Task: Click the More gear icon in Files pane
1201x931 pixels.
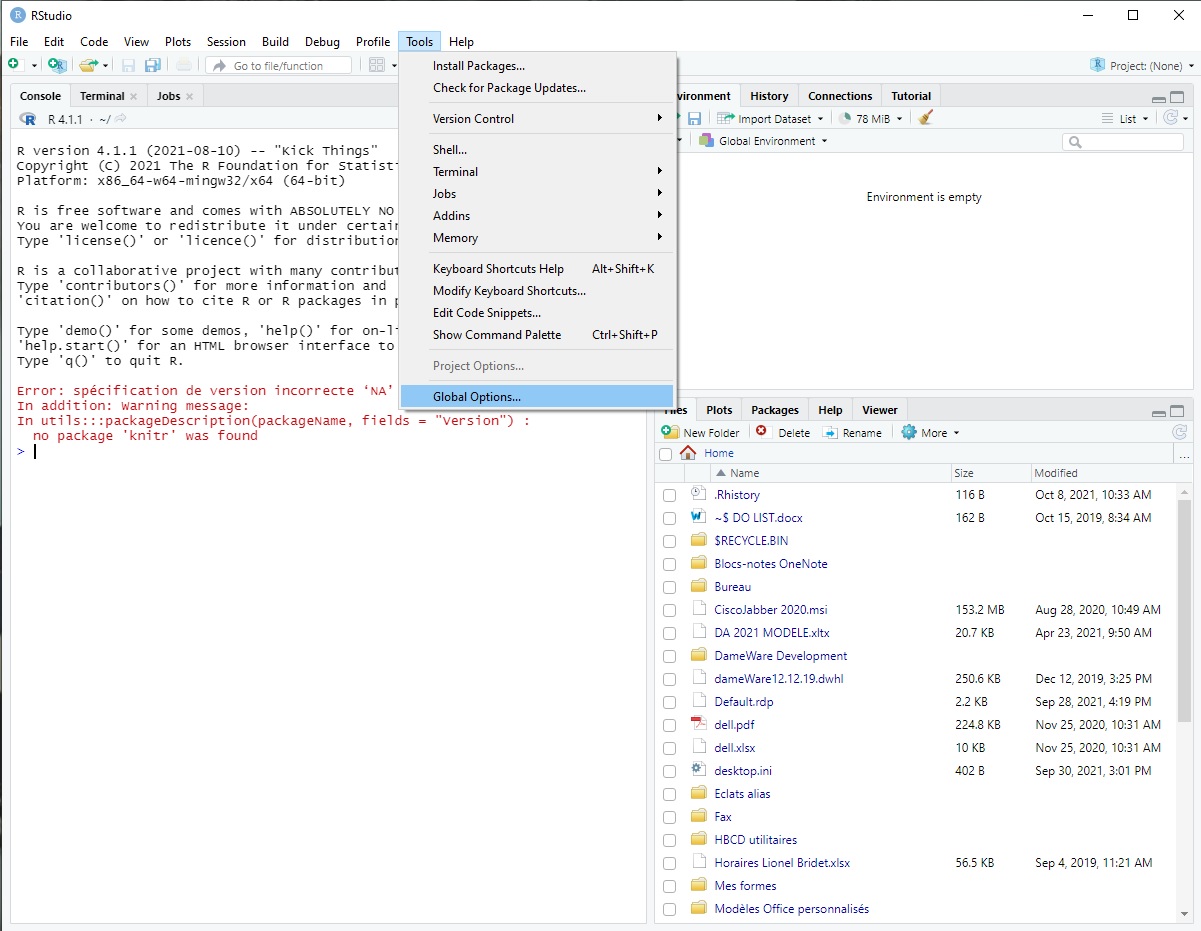Action: pos(909,432)
